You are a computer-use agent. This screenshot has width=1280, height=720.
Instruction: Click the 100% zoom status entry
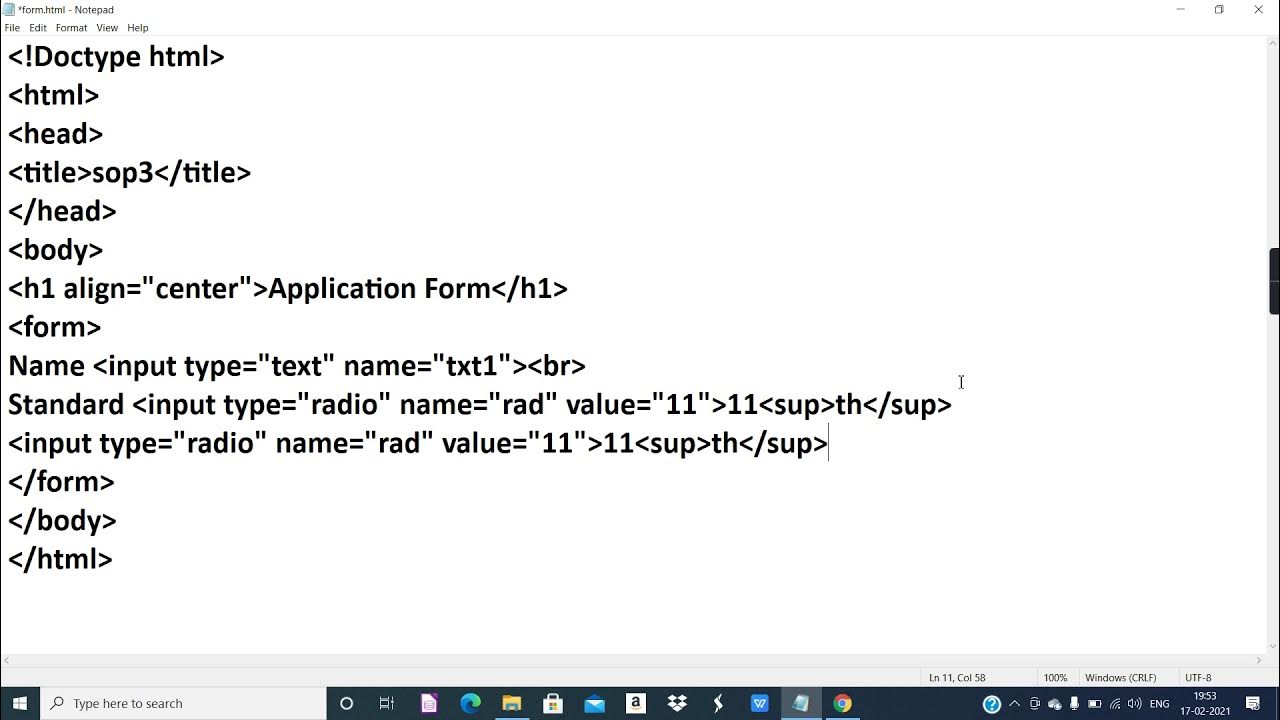[1055, 678]
